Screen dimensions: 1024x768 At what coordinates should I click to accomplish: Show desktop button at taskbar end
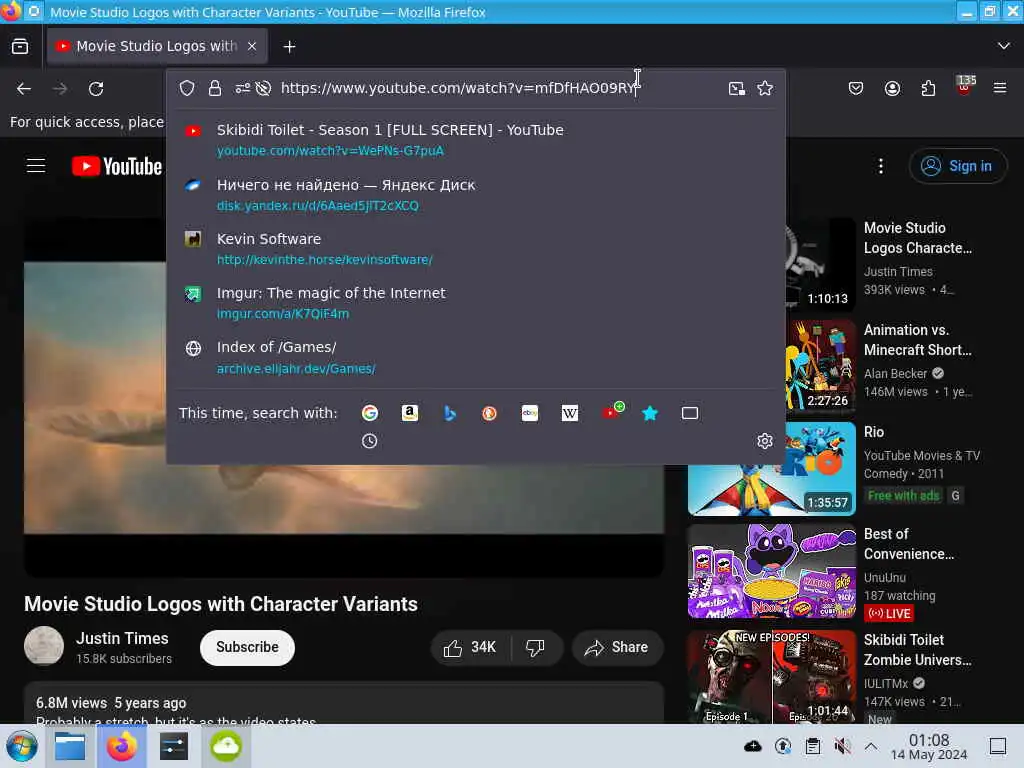pos(998,746)
